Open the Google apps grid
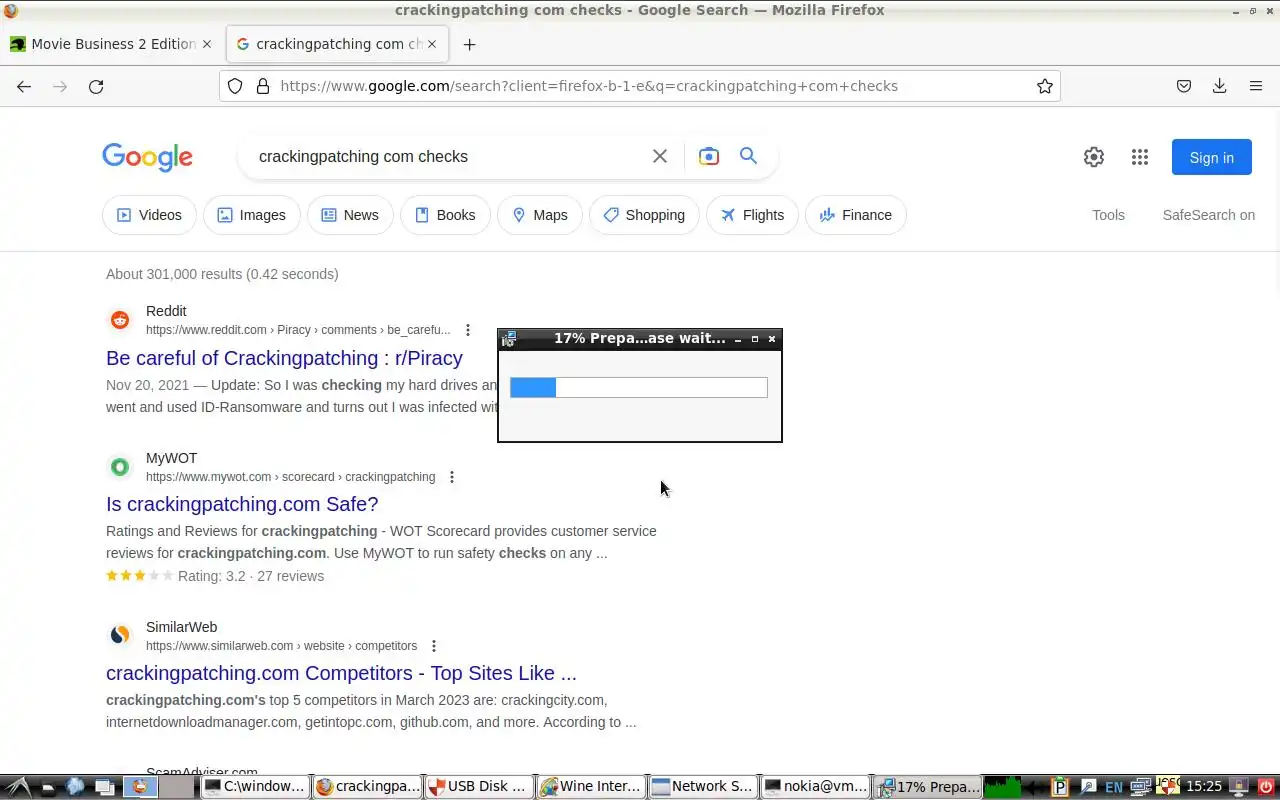The image size is (1280, 800). pyautogui.click(x=1140, y=157)
